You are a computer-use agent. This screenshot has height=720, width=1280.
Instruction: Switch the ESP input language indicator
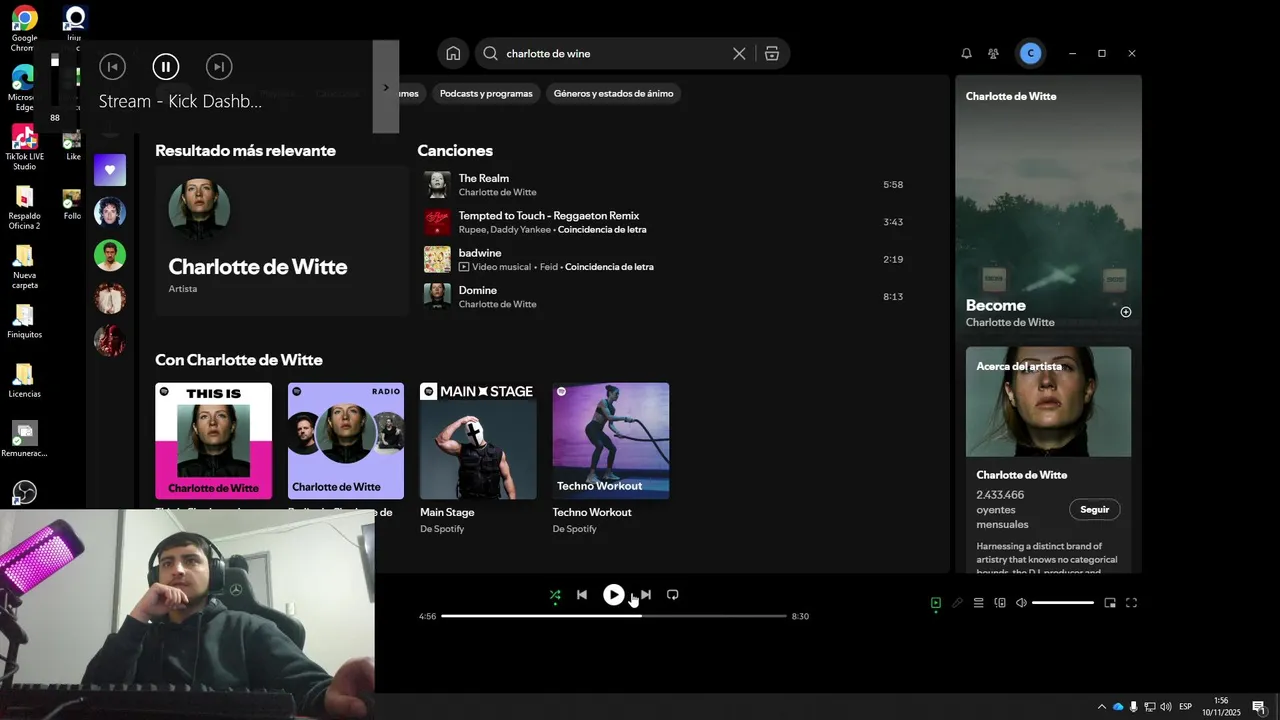[x=1185, y=707]
